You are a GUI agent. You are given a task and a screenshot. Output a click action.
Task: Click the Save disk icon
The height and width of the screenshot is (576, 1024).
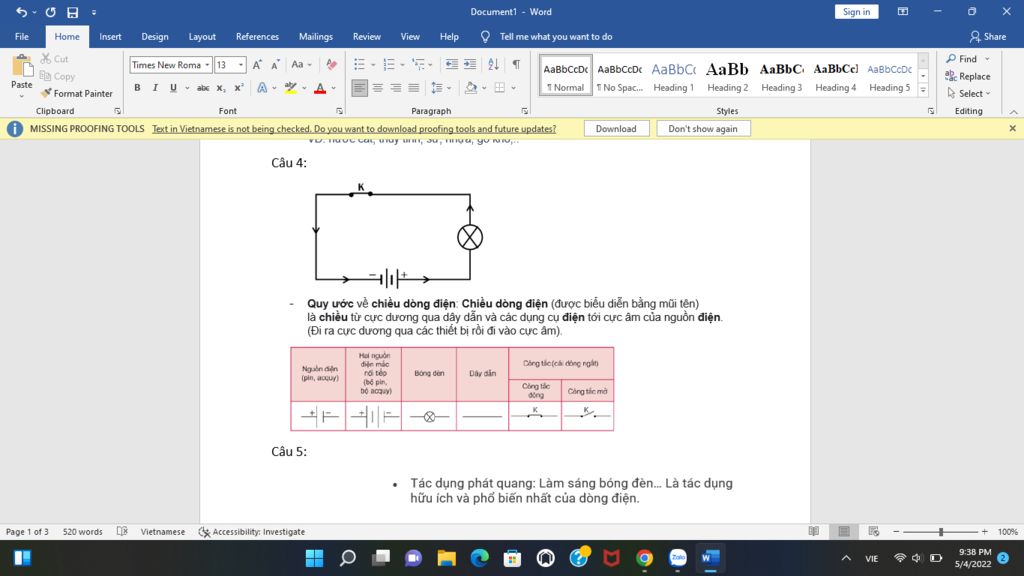pos(72,12)
